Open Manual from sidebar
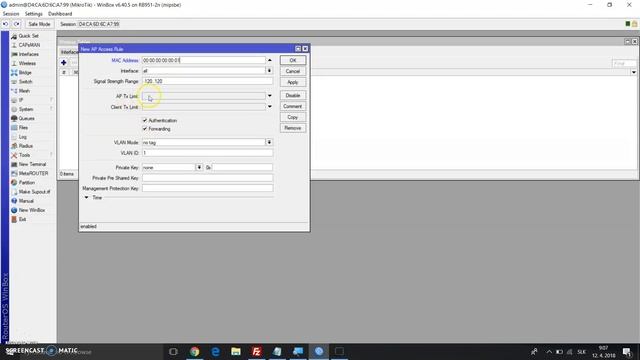 (26, 201)
